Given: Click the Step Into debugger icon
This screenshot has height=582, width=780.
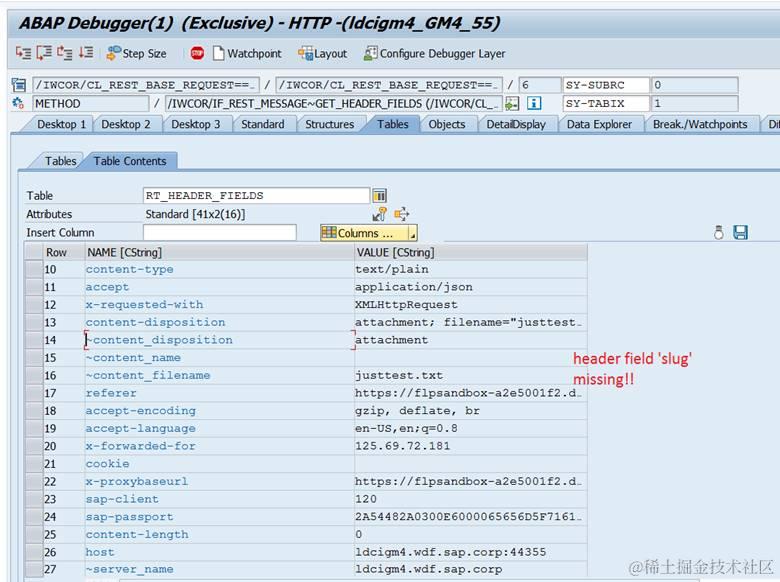Looking at the screenshot, I should (x=23, y=53).
